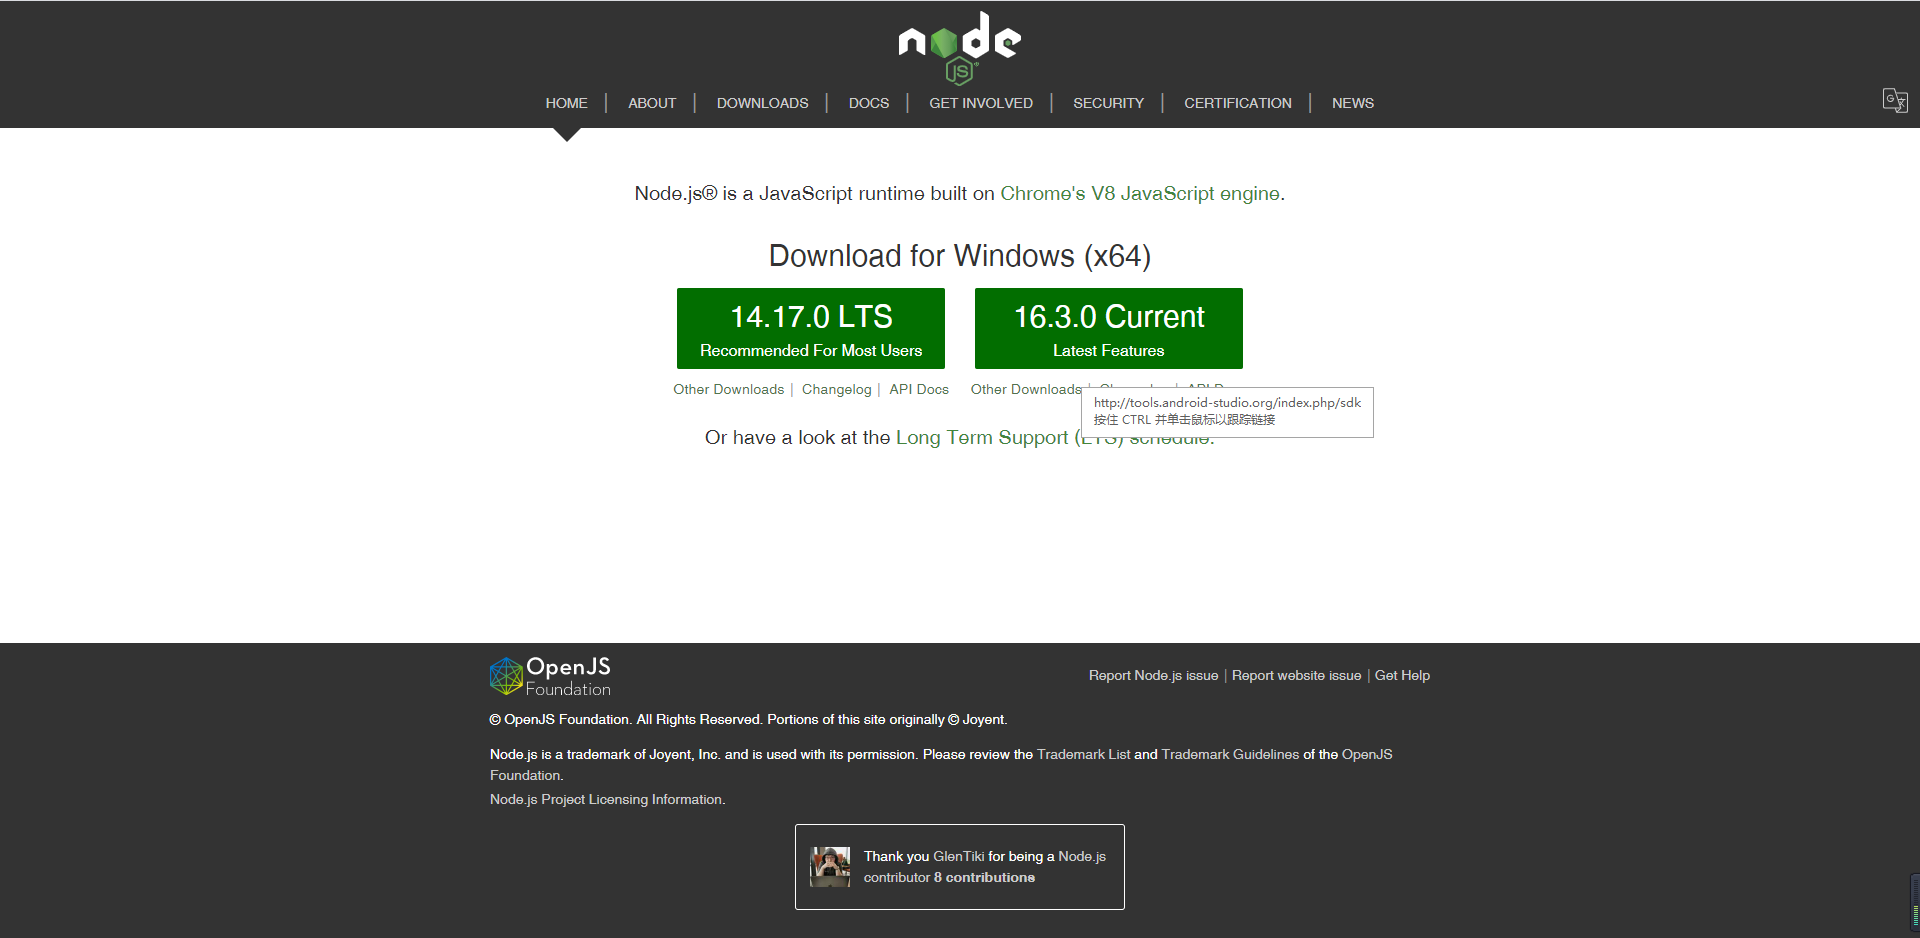This screenshot has height=938, width=1920.
Task: Select GET INVOLVED in the navbar
Action: coord(981,103)
